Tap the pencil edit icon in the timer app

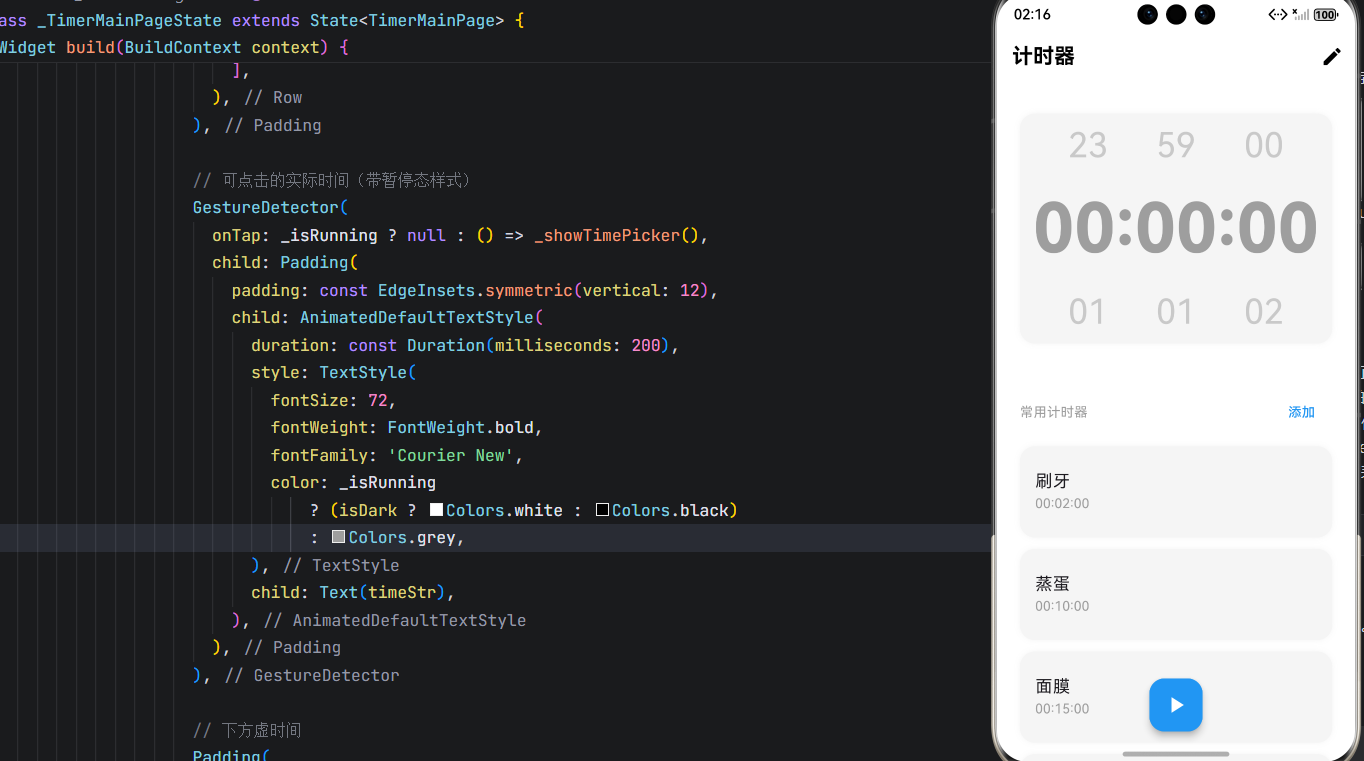click(1331, 57)
